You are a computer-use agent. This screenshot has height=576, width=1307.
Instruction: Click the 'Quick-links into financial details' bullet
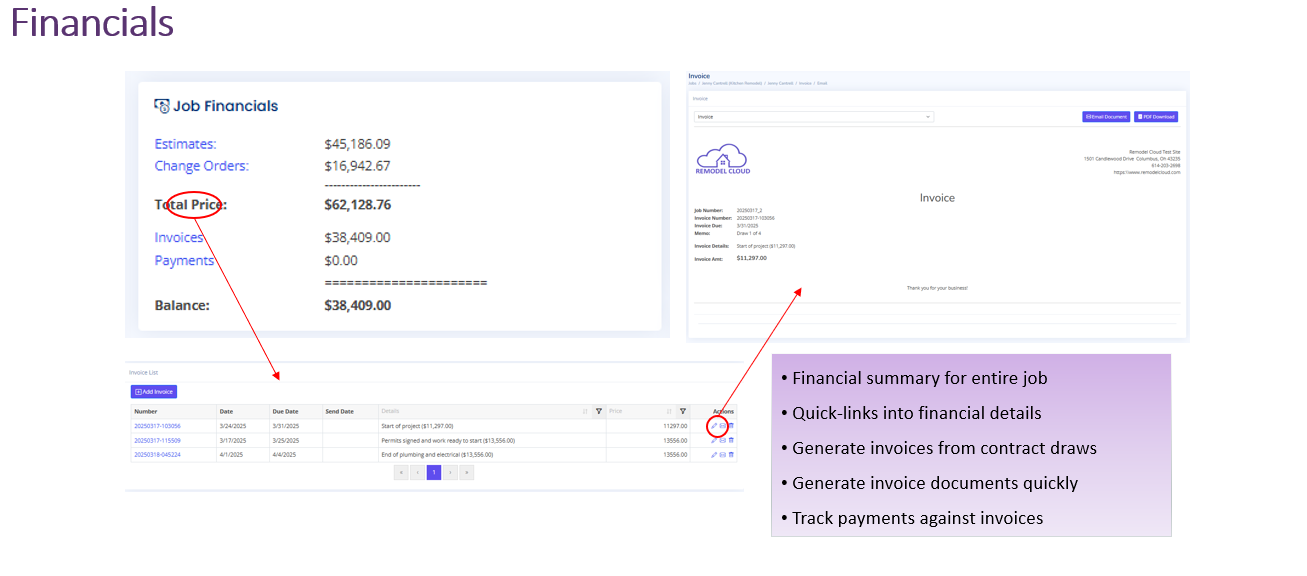click(916, 413)
